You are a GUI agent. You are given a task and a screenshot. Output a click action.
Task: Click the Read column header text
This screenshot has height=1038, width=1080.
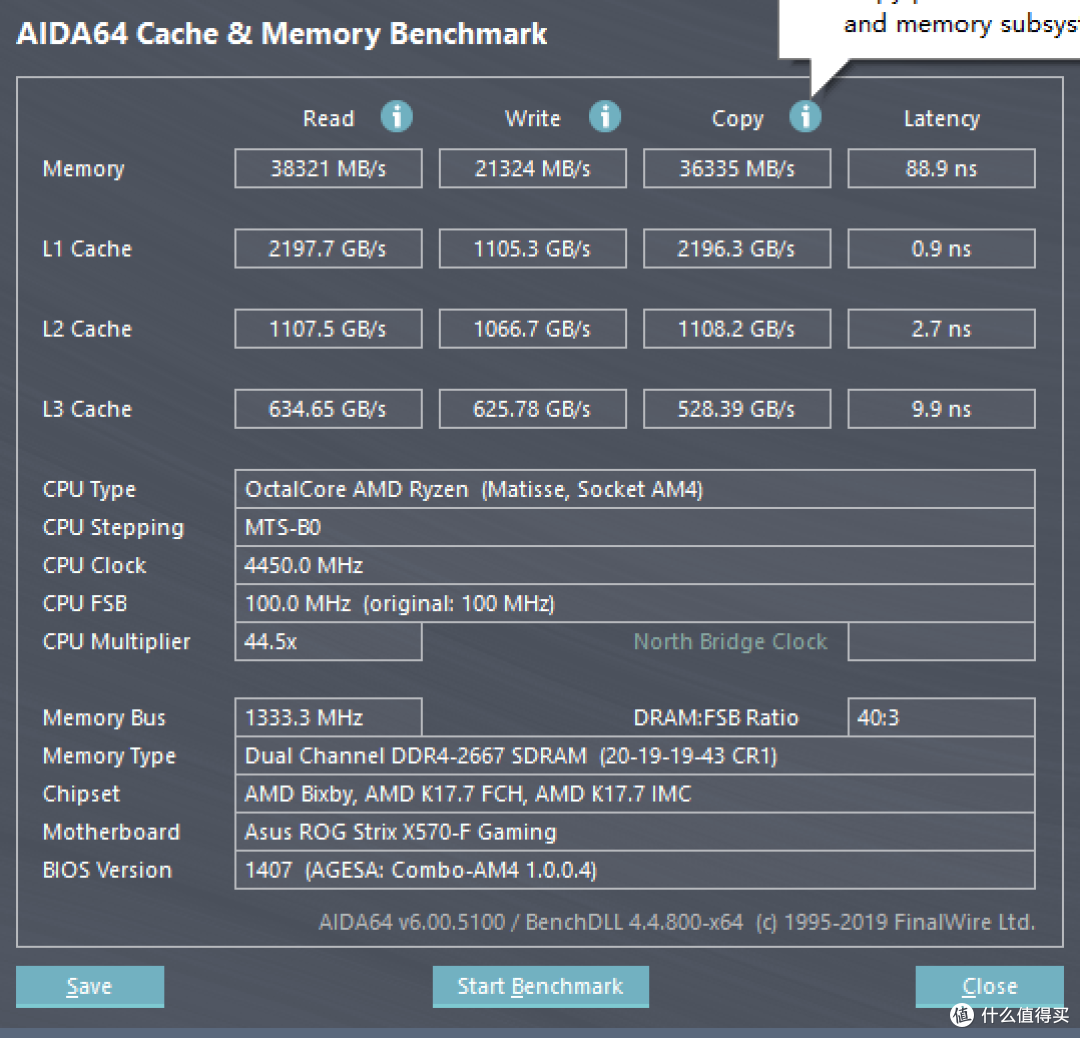pyautogui.click(x=329, y=118)
